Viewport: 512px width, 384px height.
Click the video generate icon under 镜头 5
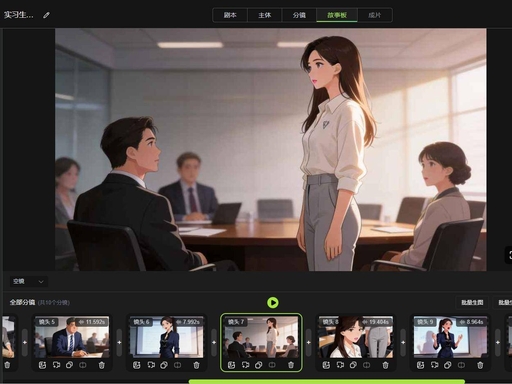coord(56,365)
